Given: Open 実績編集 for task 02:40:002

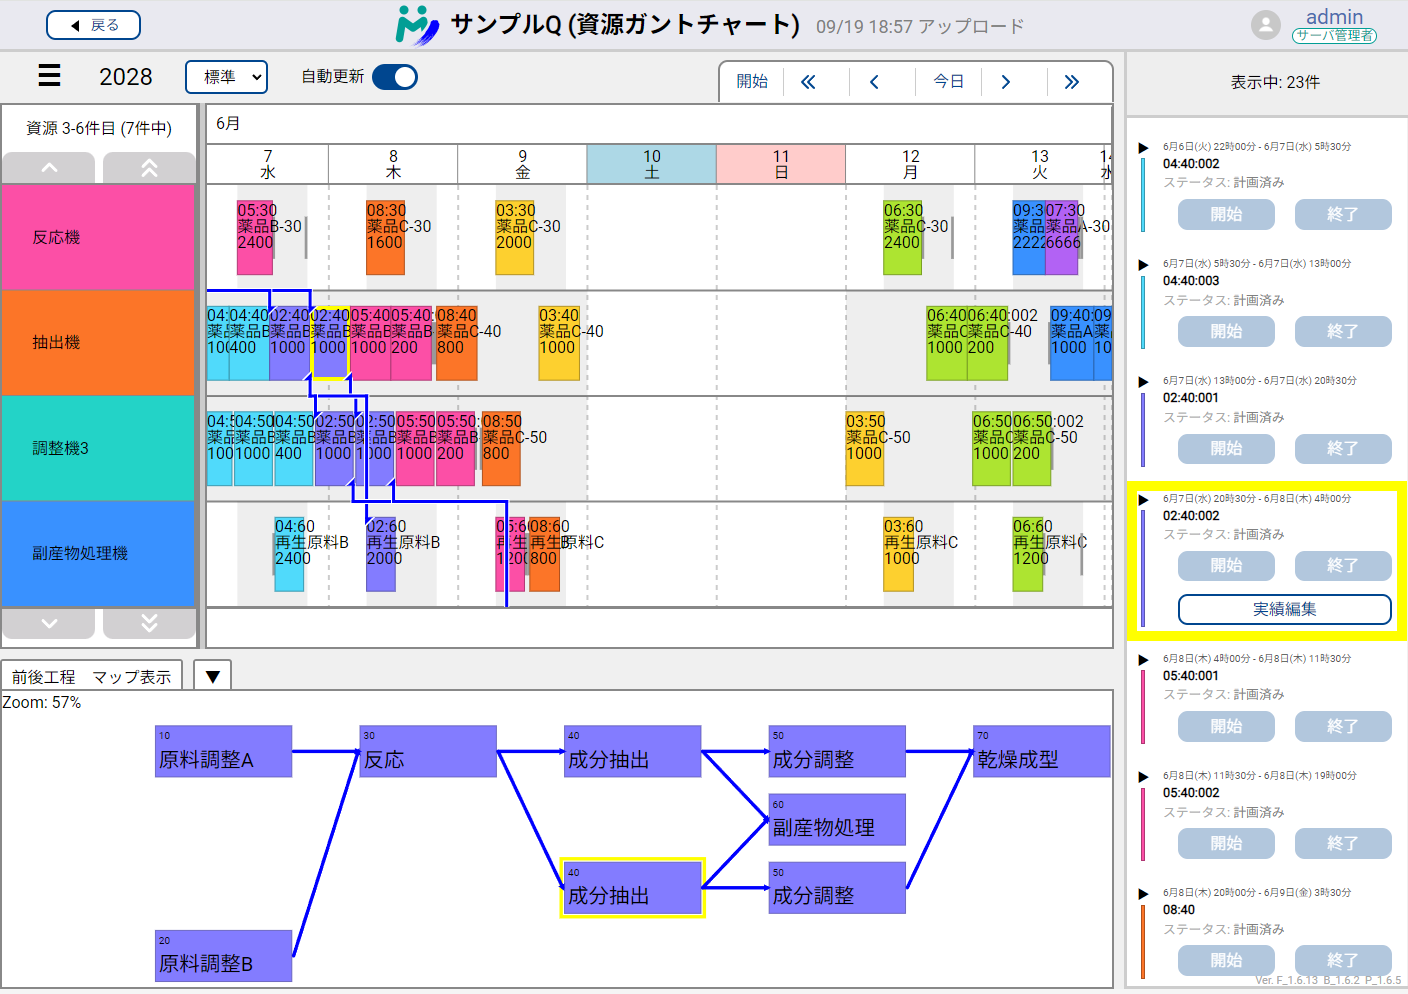Looking at the screenshot, I should coord(1284,609).
